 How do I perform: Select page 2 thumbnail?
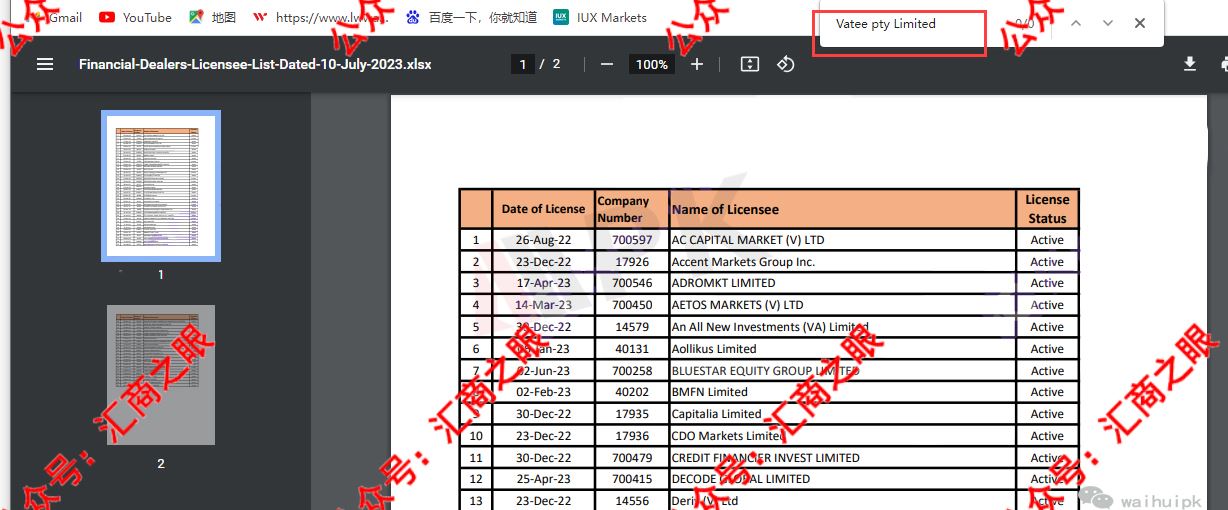[161, 375]
